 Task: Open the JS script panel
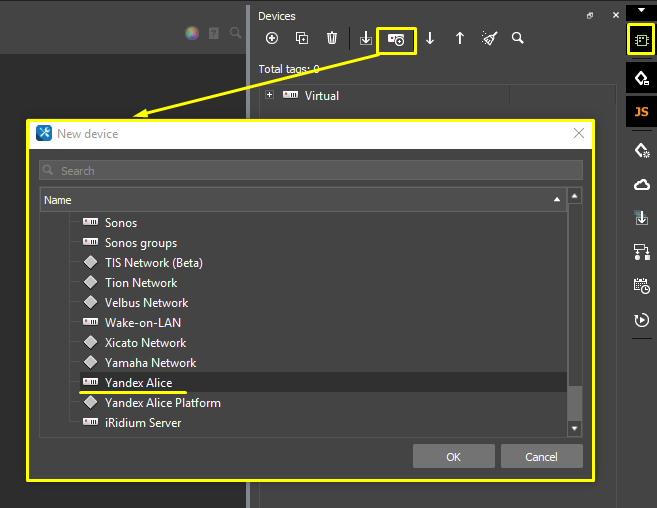641,112
